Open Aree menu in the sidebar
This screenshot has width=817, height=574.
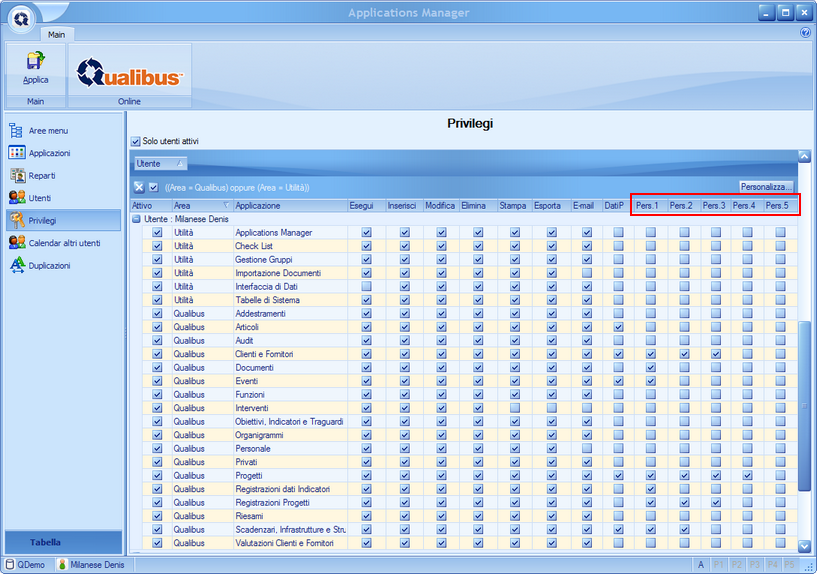pyautogui.click(x=48, y=130)
